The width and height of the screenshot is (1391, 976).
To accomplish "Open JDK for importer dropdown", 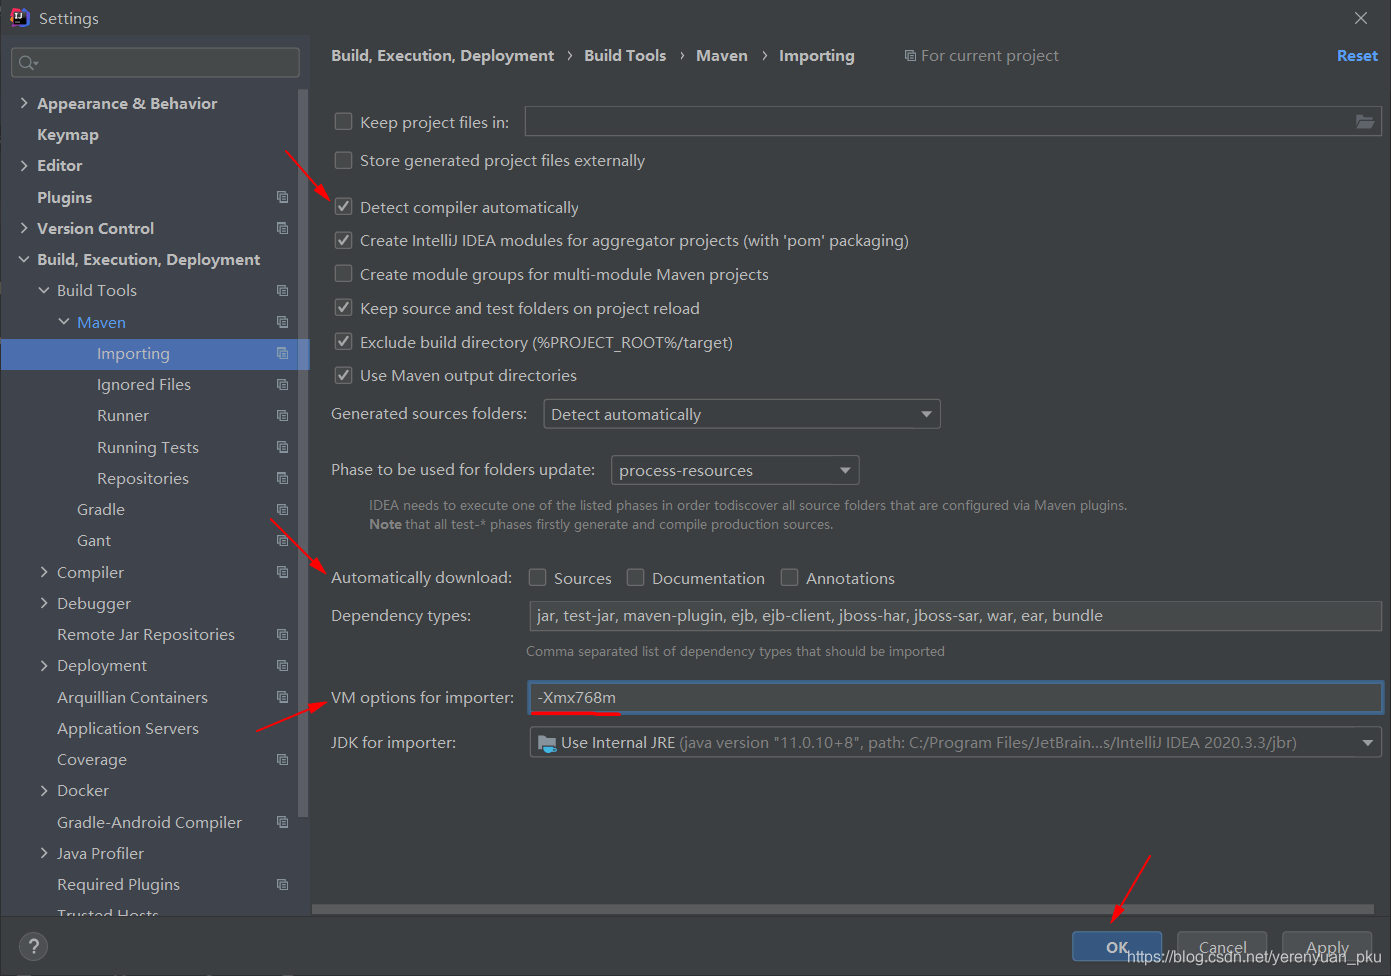I will 955,742.
